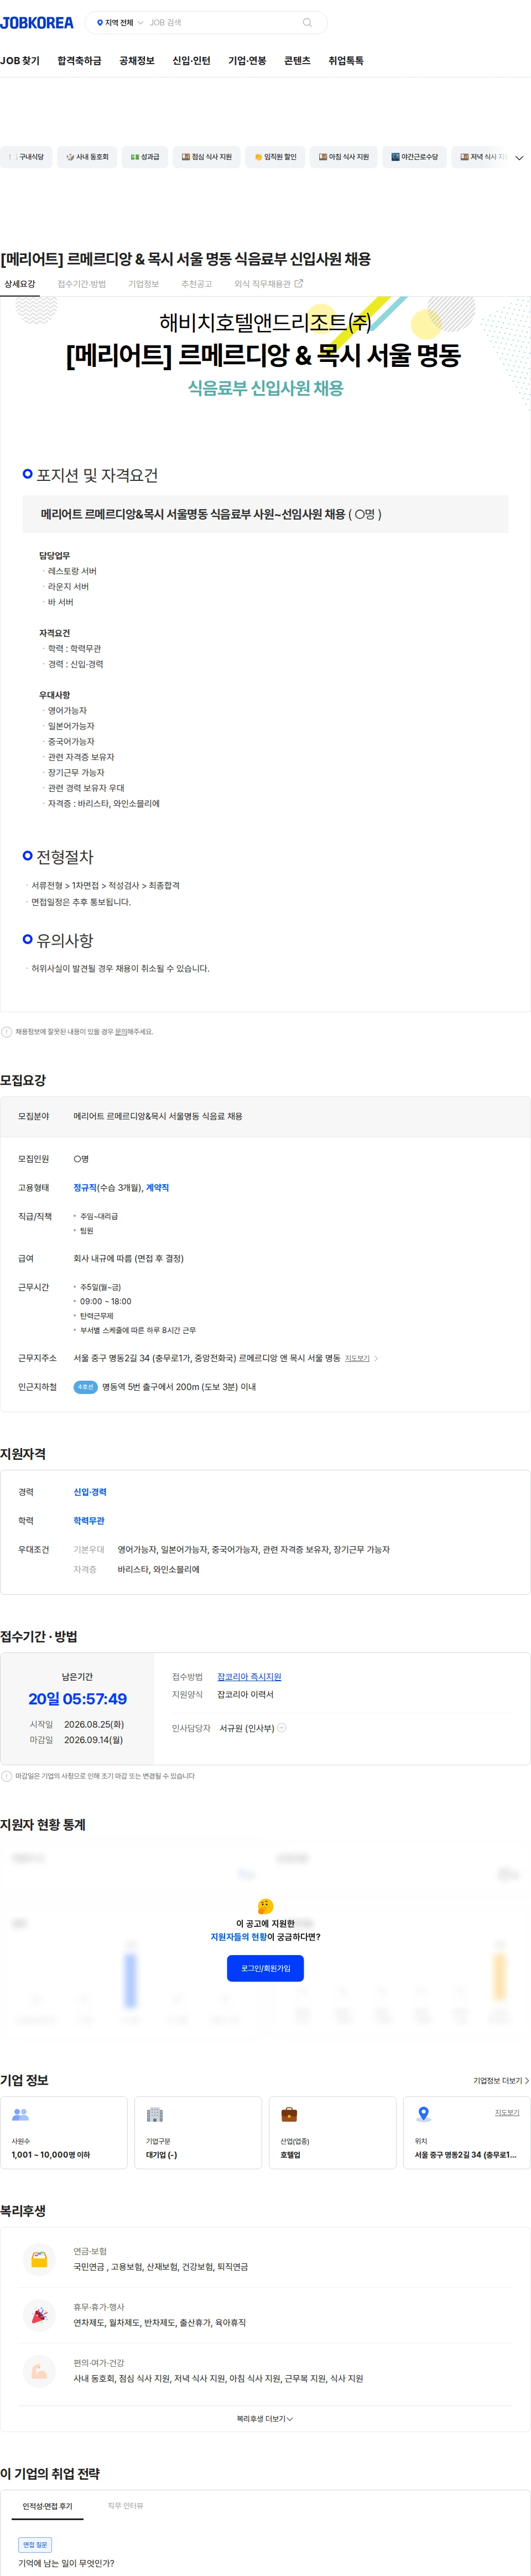This screenshot has height=2576, width=531.
Task: Open the 외식 직무채용관 external link
Action: [268, 284]
